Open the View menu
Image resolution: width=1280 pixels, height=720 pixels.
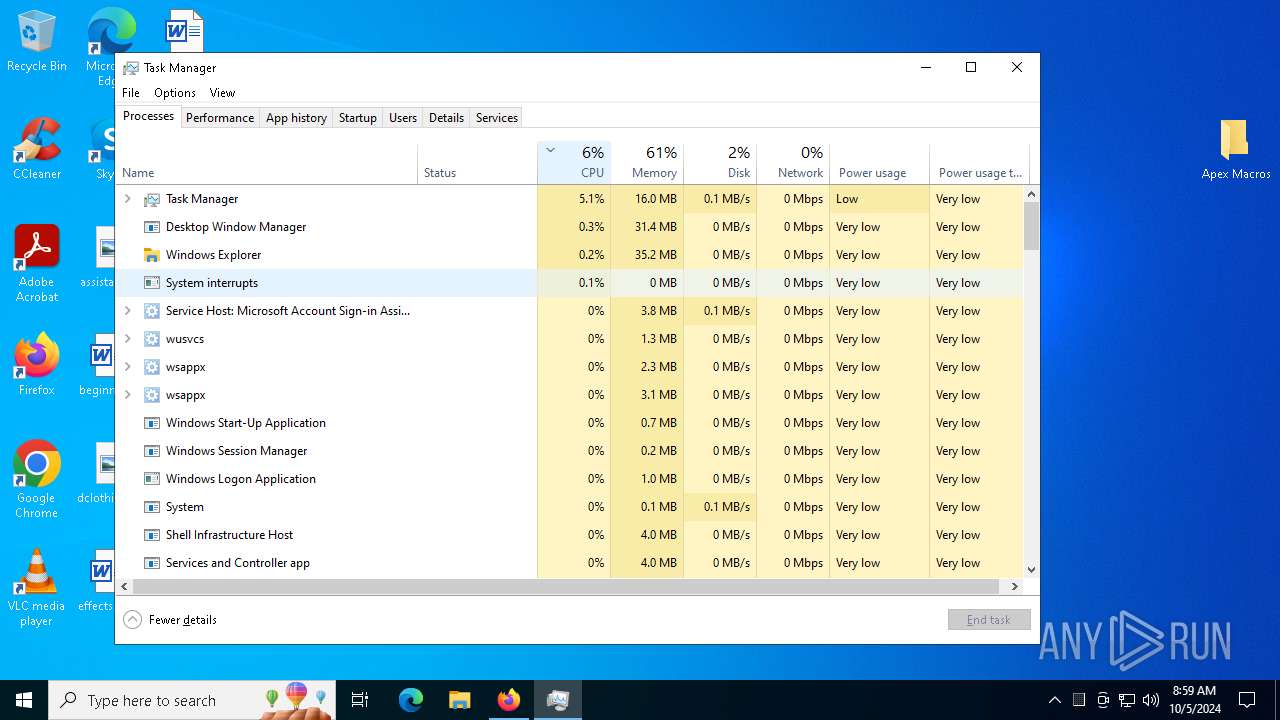pyautogui.click(x=222, y=93)
